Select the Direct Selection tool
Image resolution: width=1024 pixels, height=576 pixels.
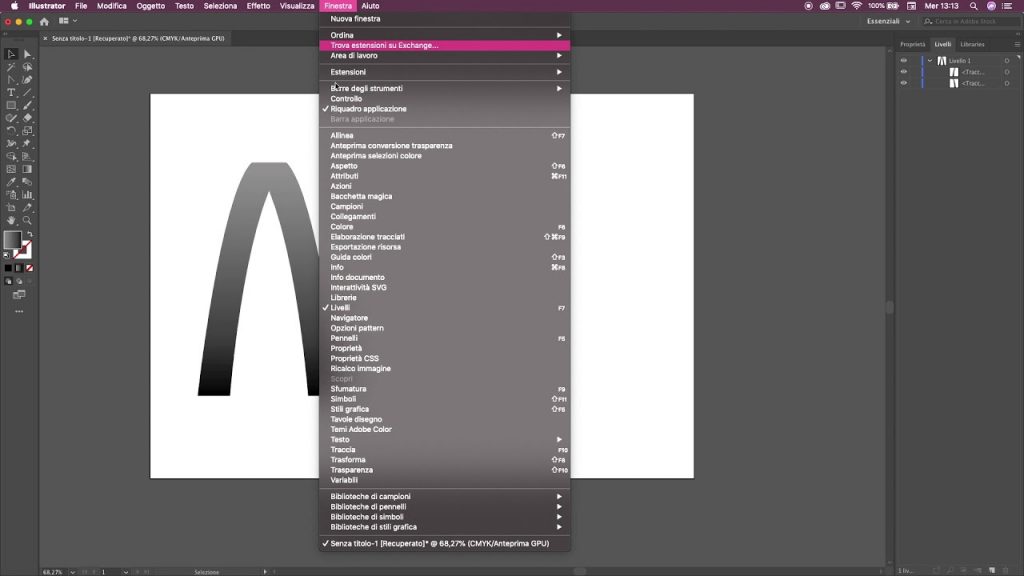(x=27, y=54)
